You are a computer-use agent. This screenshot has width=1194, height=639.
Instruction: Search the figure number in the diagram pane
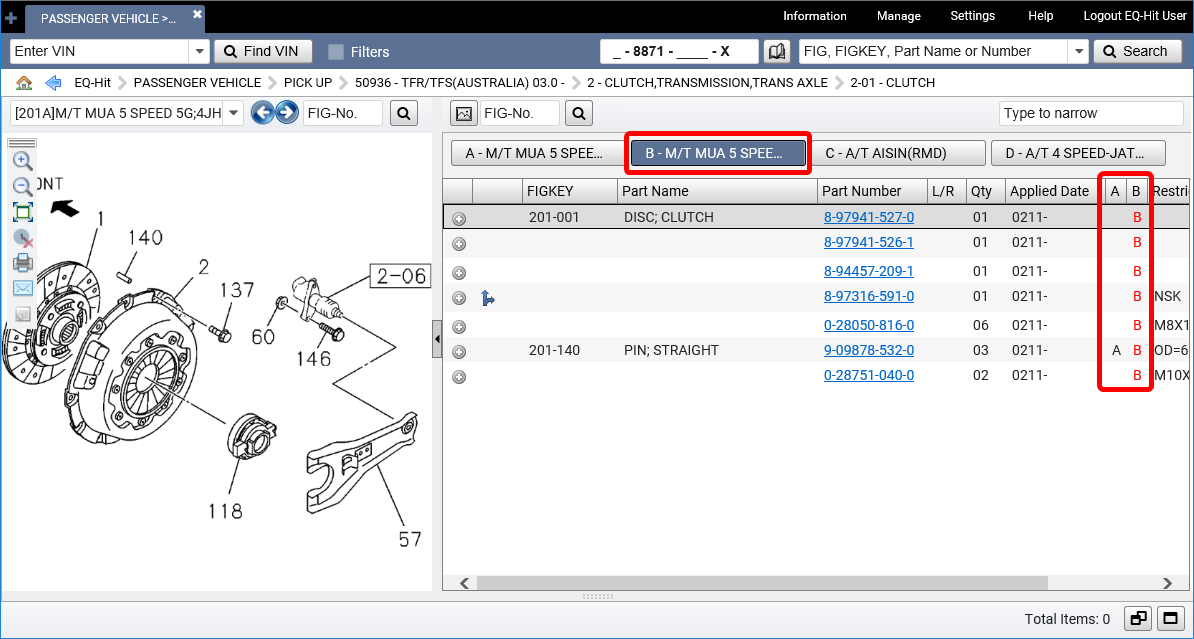[x=404, y=113]
